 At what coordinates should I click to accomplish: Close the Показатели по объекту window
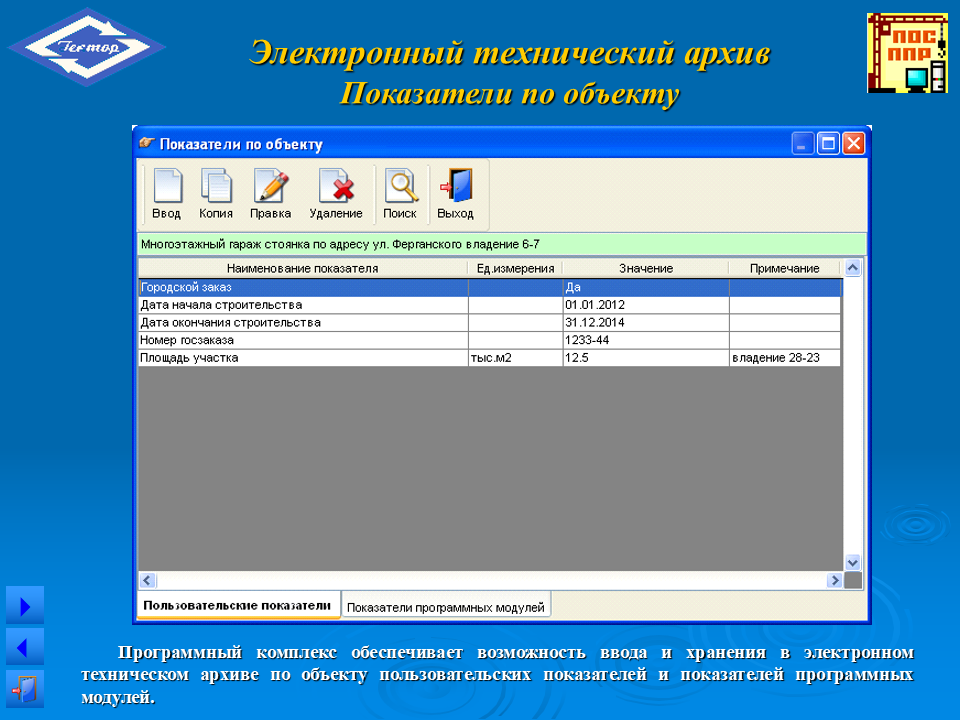pos(853,144)
